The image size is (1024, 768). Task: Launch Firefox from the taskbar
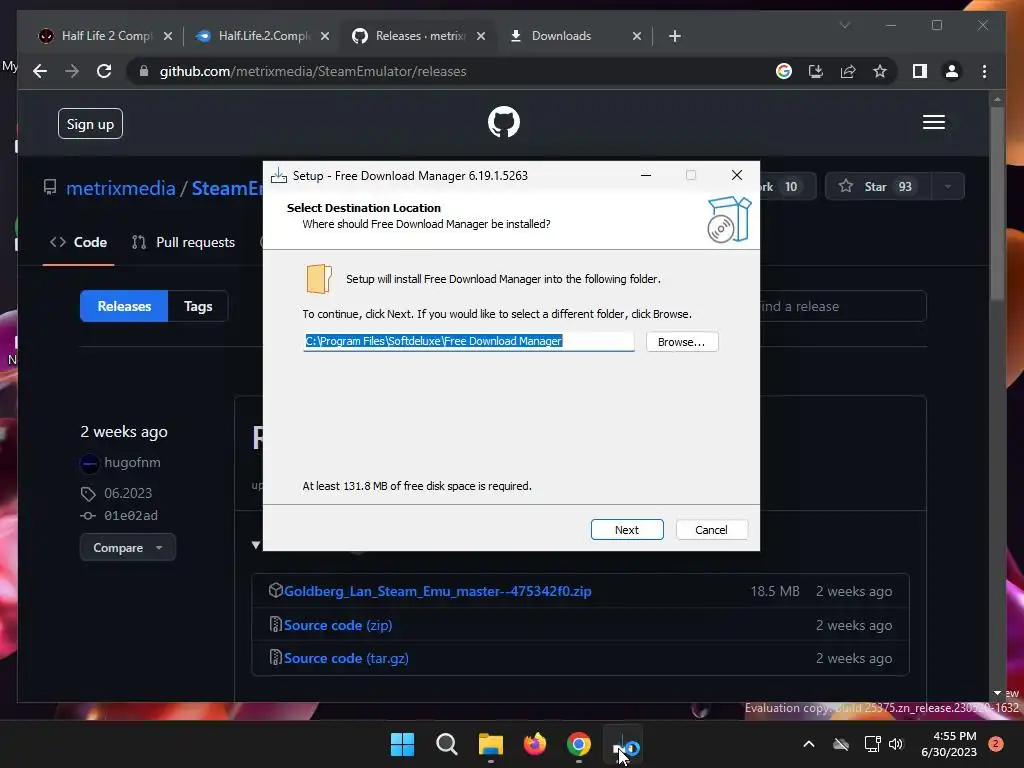tap(535, 744)
